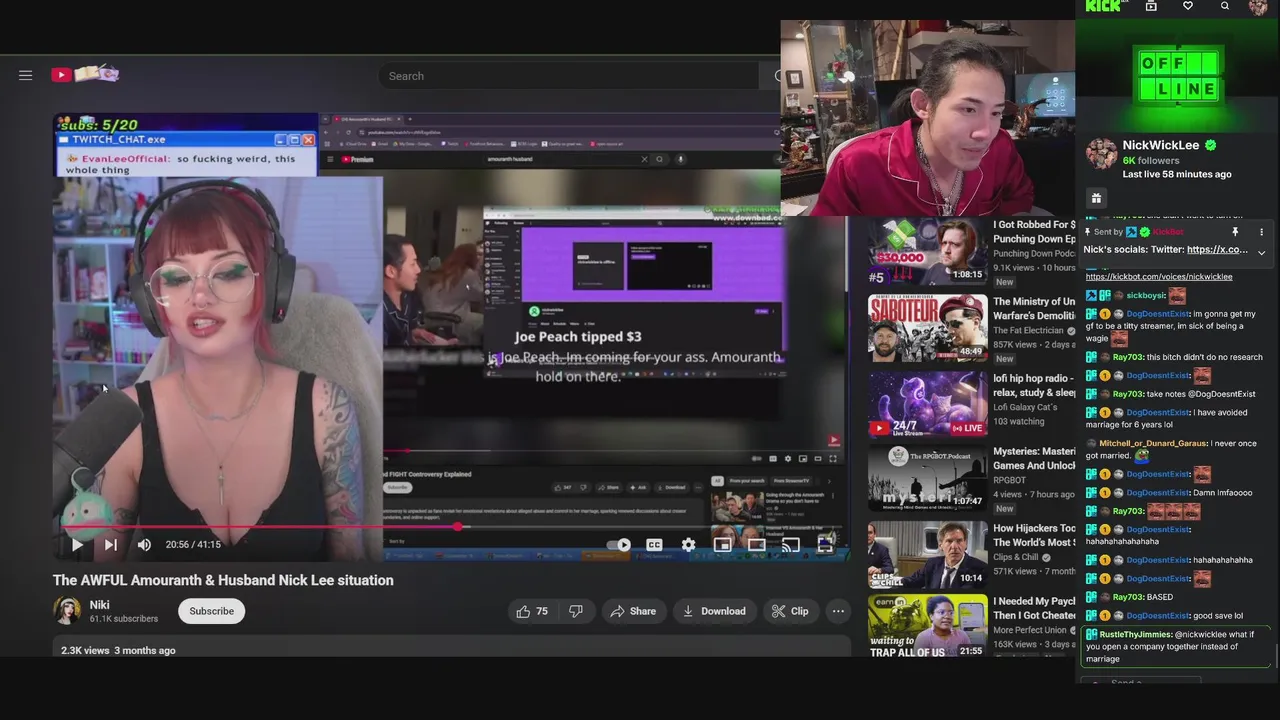The width and height of the screenshot is (1280, 720).
Task: Open 'I Needed My Paycheck' More Perfect Union video
Action: (927, 627)
